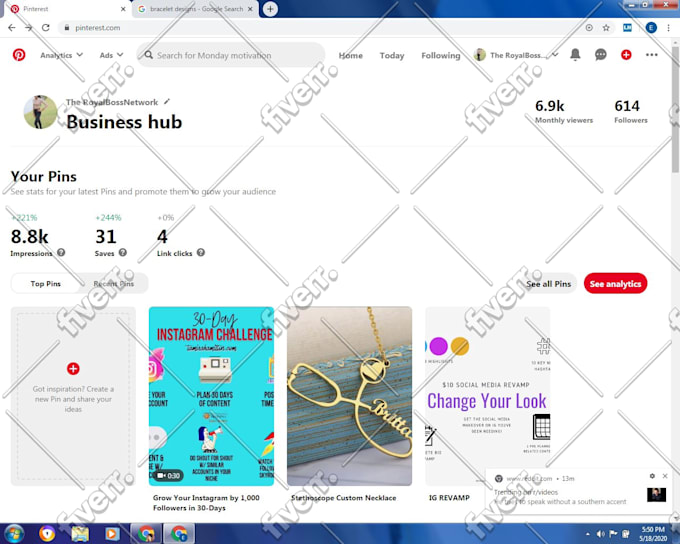The image size is (680, 544).
Task: Open the Change Your Look pin
Action: click(487, 396)
